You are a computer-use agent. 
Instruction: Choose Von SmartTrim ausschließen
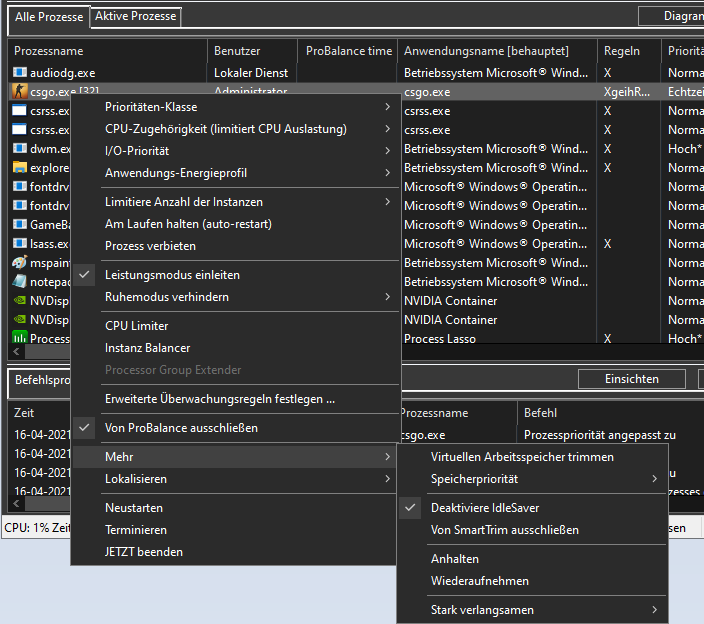click(x=532, y=530)
